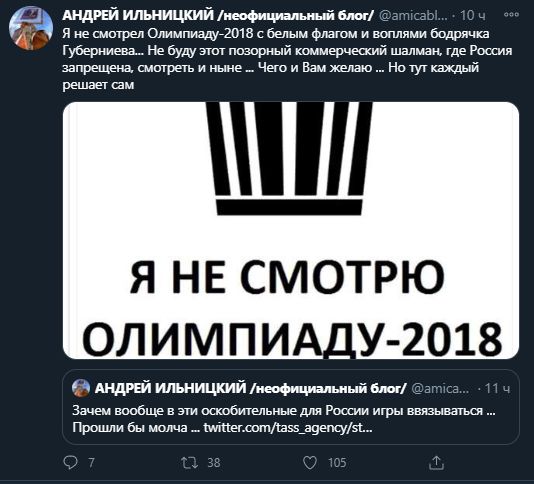Click the @amica... handle in quoted tweet

(x=440, y=388)
